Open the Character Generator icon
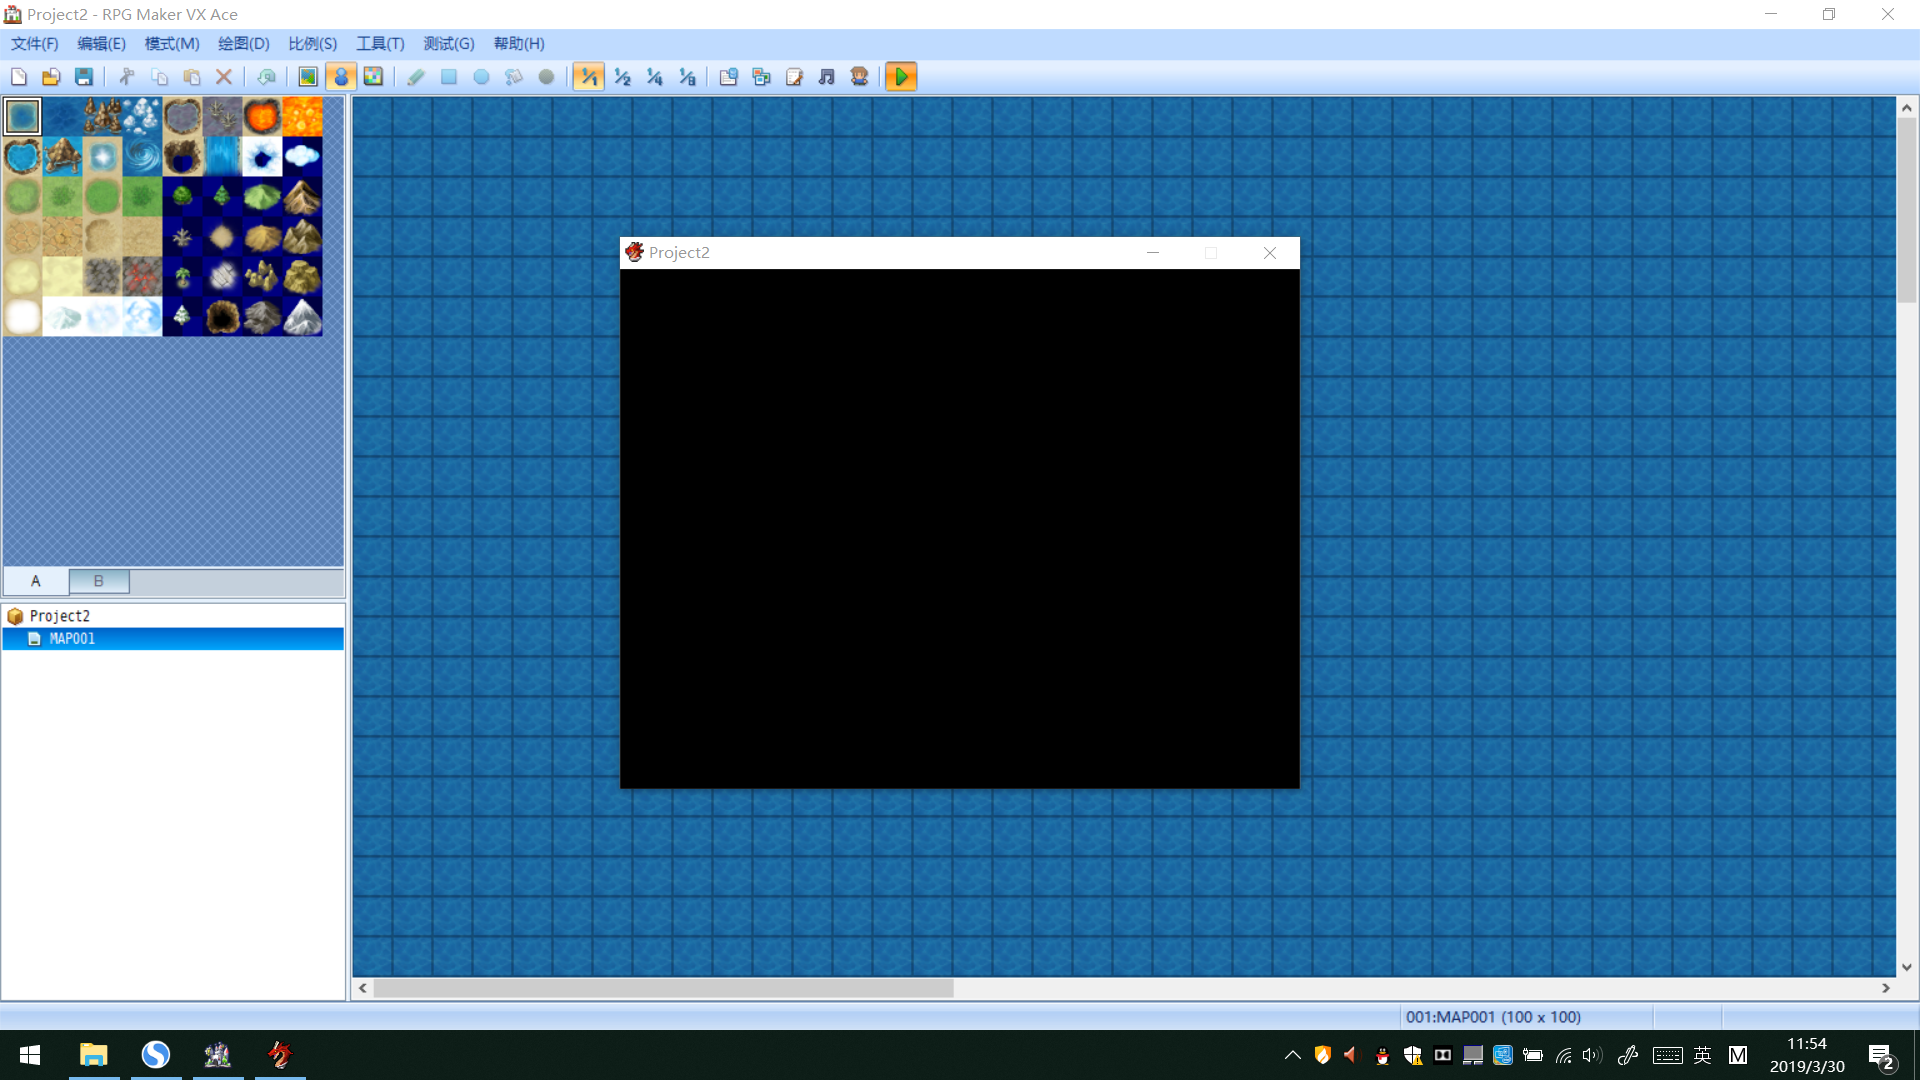This screenshot has width=1920, height=1080. point(859,77)
